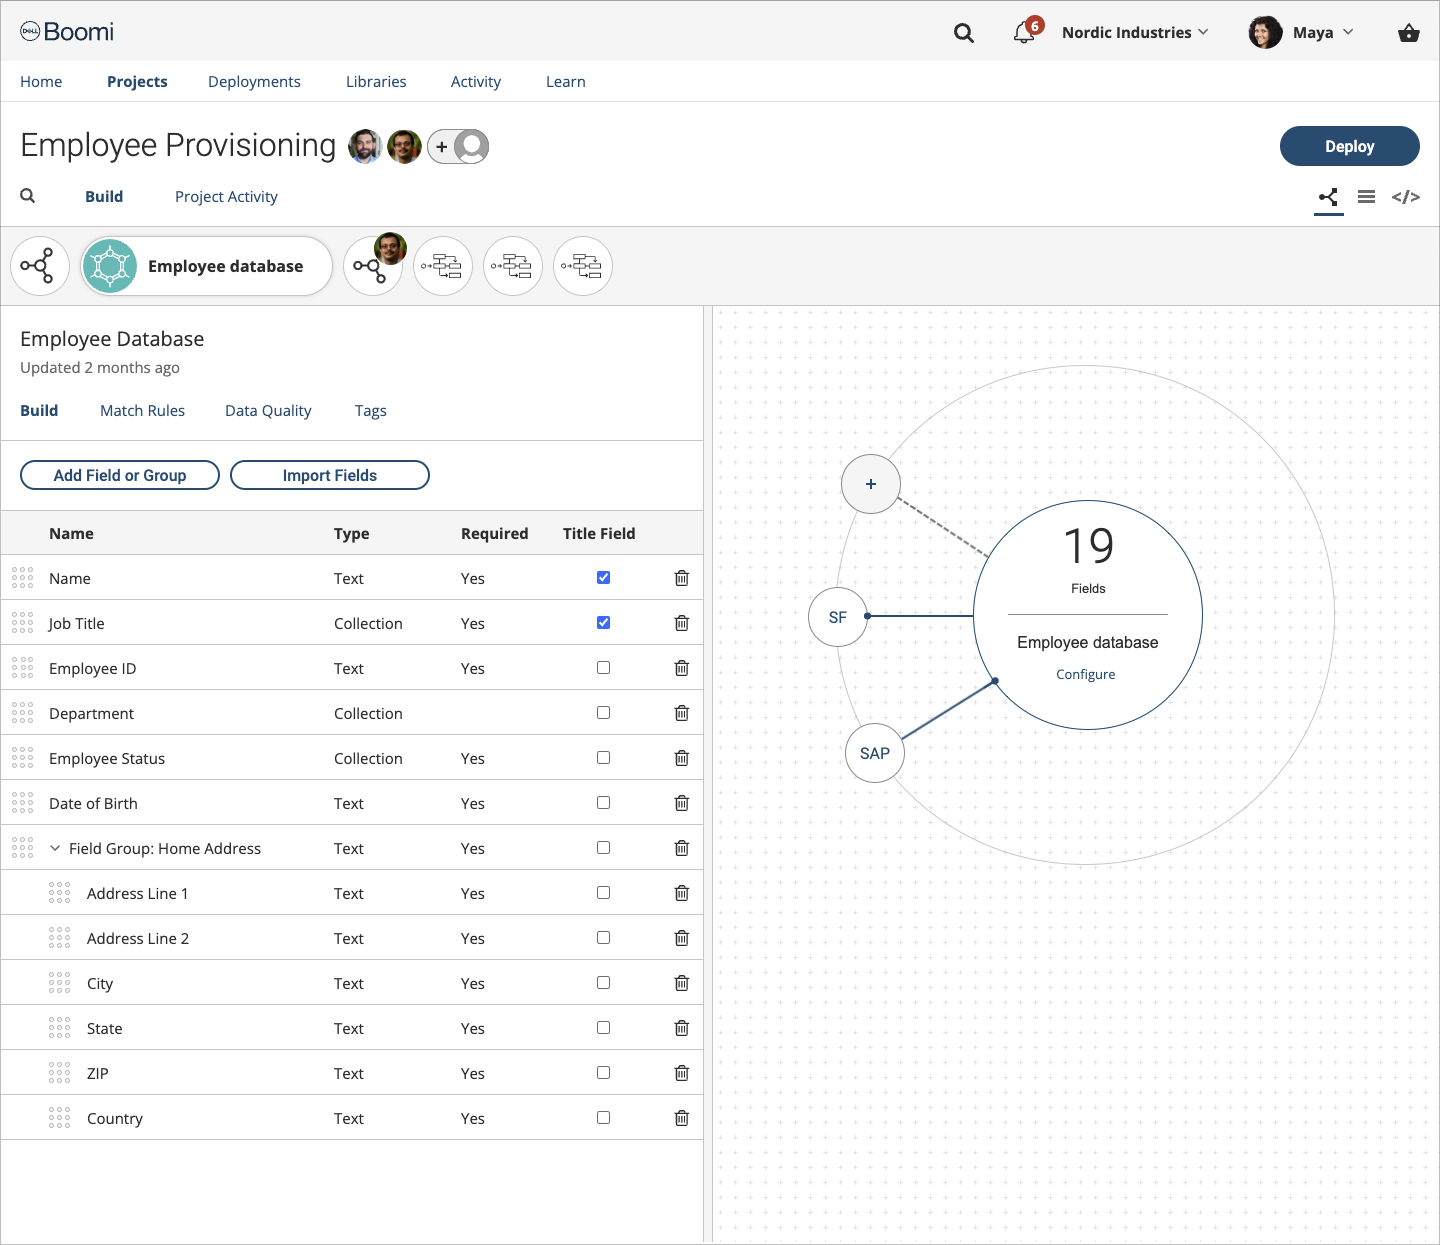Open the shopping basket icon
The width and height of the screenshot is (1440, 1245).
coord(1408,33)
